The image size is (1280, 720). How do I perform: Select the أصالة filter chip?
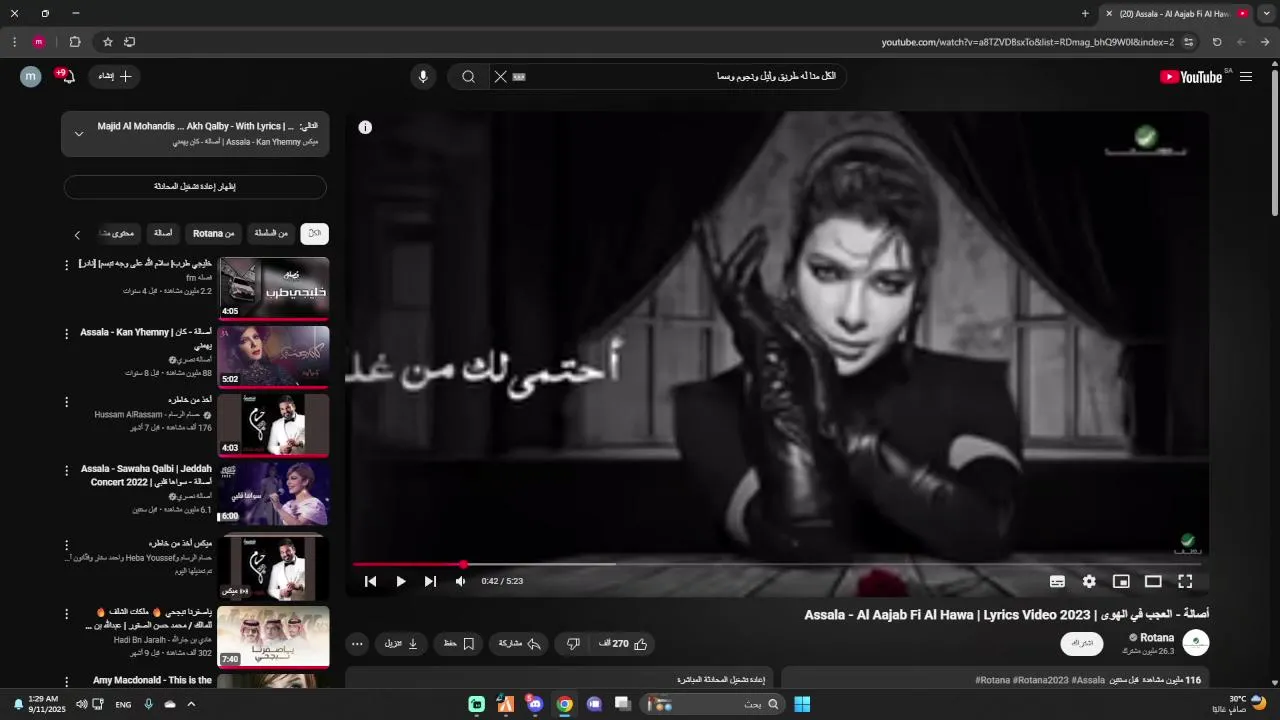[163, 234]
